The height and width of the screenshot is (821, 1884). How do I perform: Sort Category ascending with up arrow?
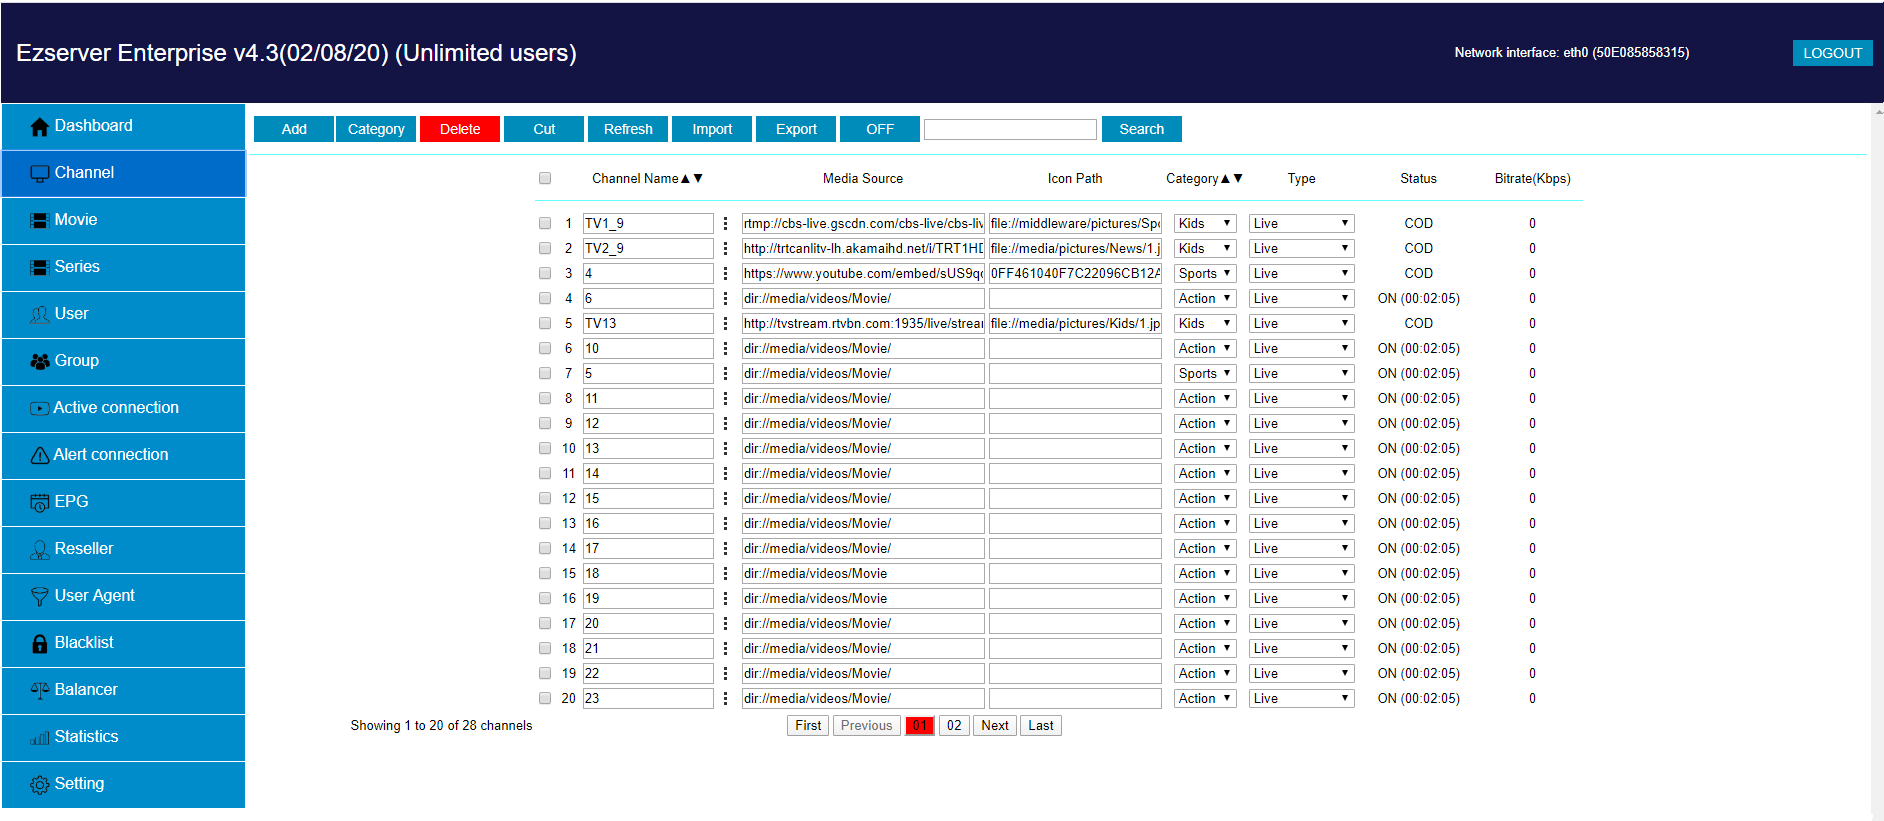[x=1225, y=178]
